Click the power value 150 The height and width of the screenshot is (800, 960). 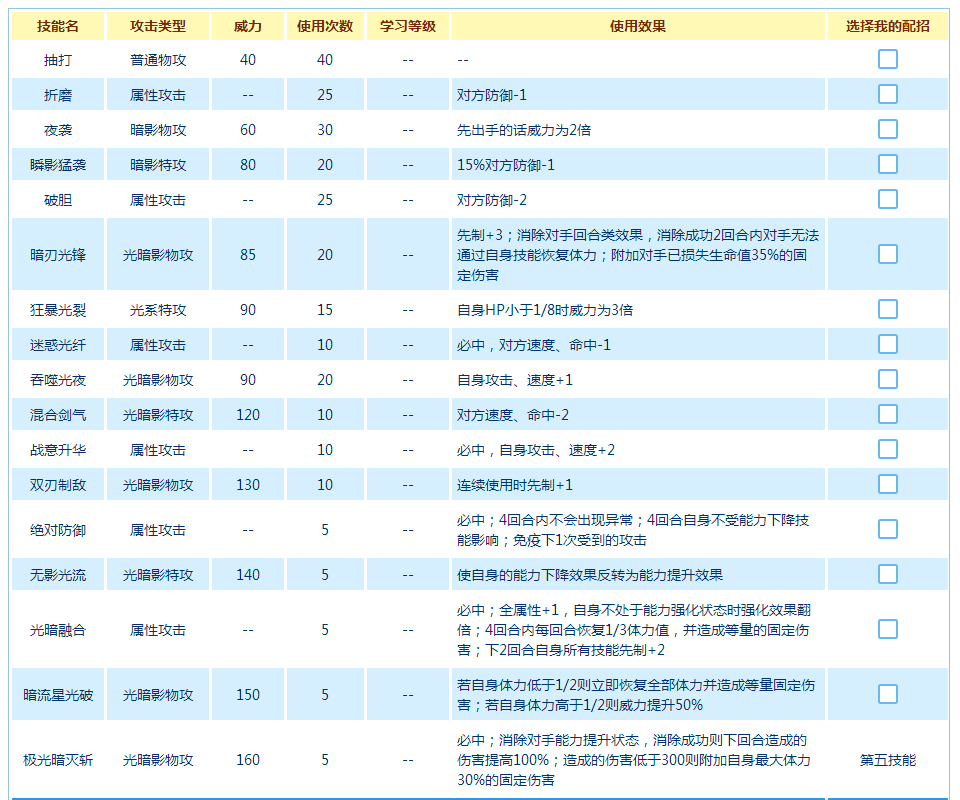pyautogui.click(x=247, y=695)
